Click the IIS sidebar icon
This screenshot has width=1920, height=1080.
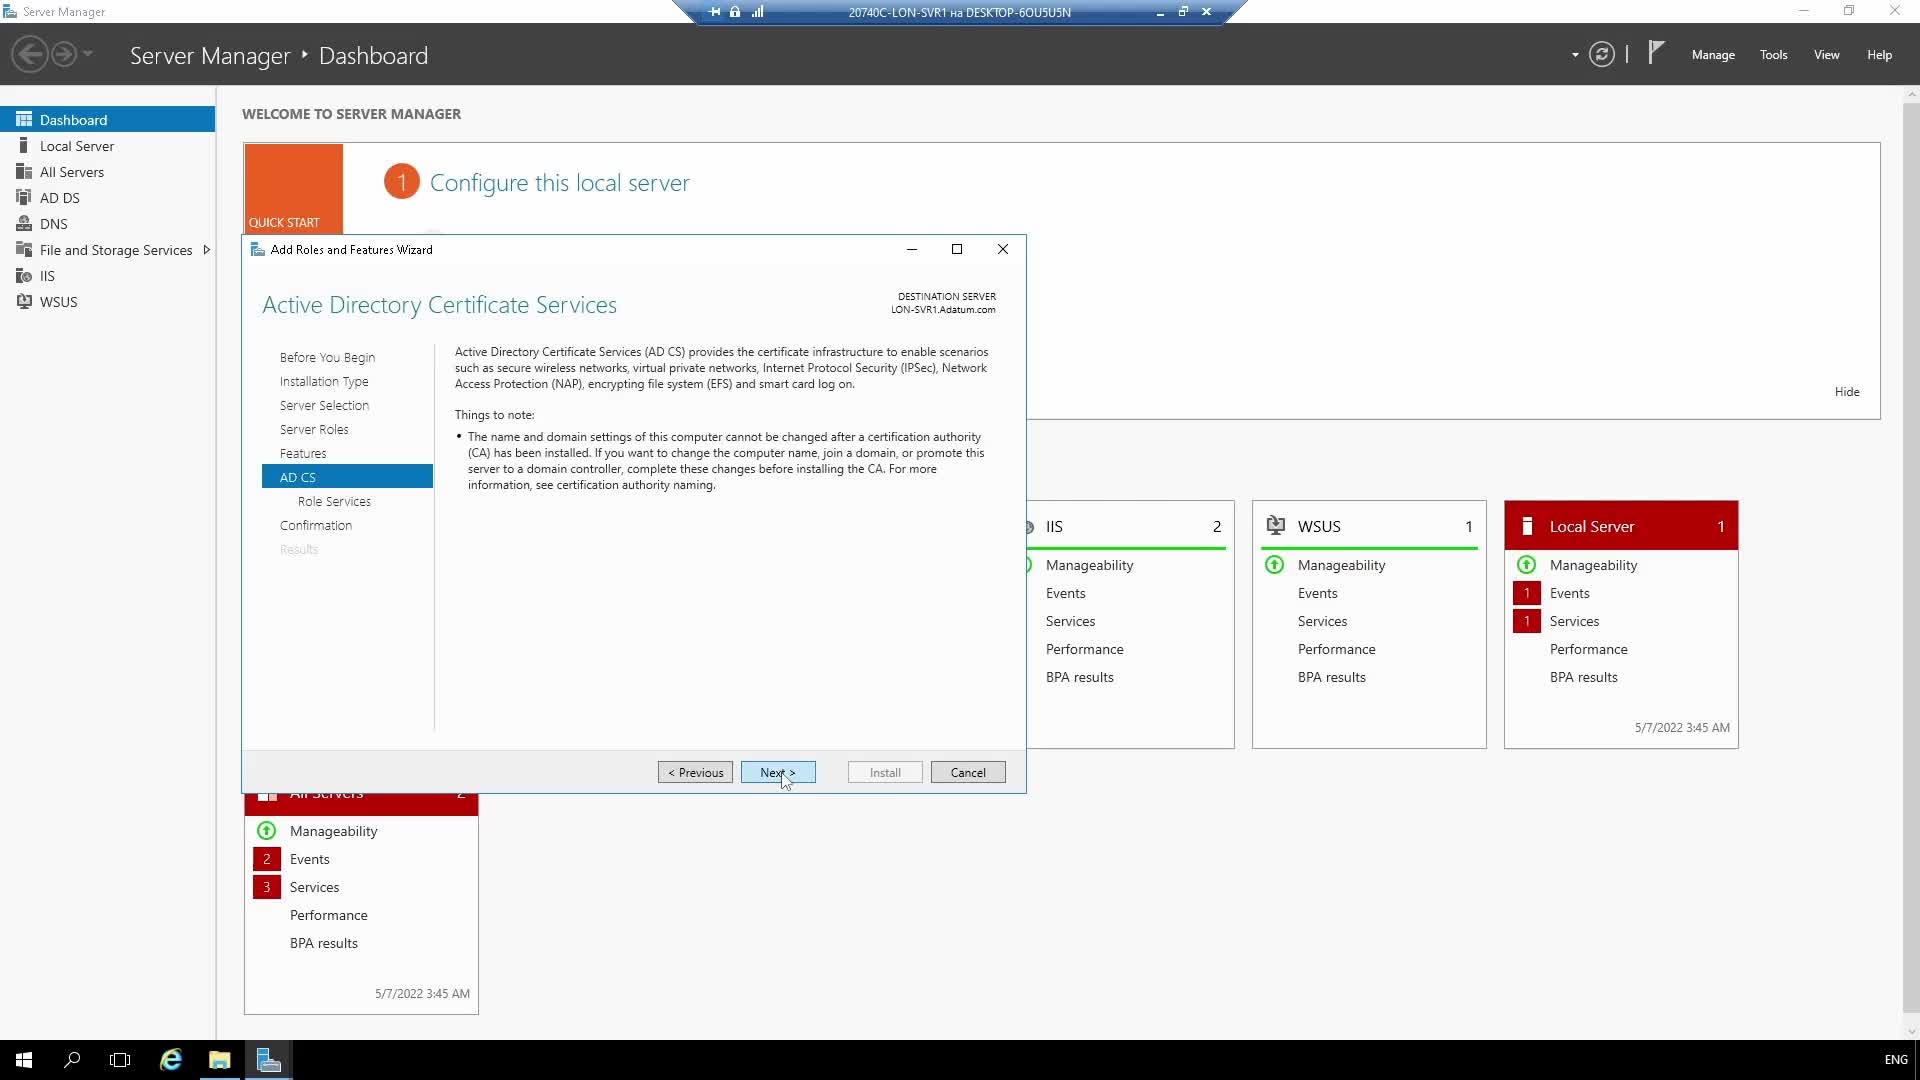[x=24, y=275]
